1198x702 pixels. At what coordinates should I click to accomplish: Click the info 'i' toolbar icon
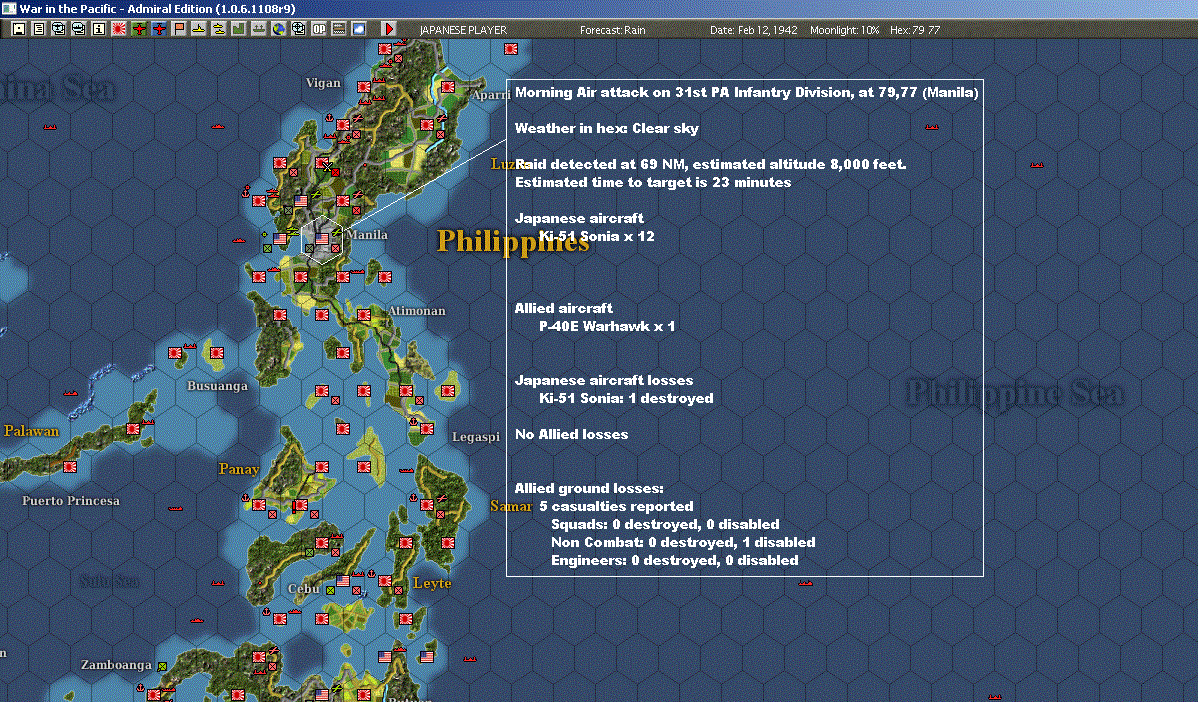(99, 29)
